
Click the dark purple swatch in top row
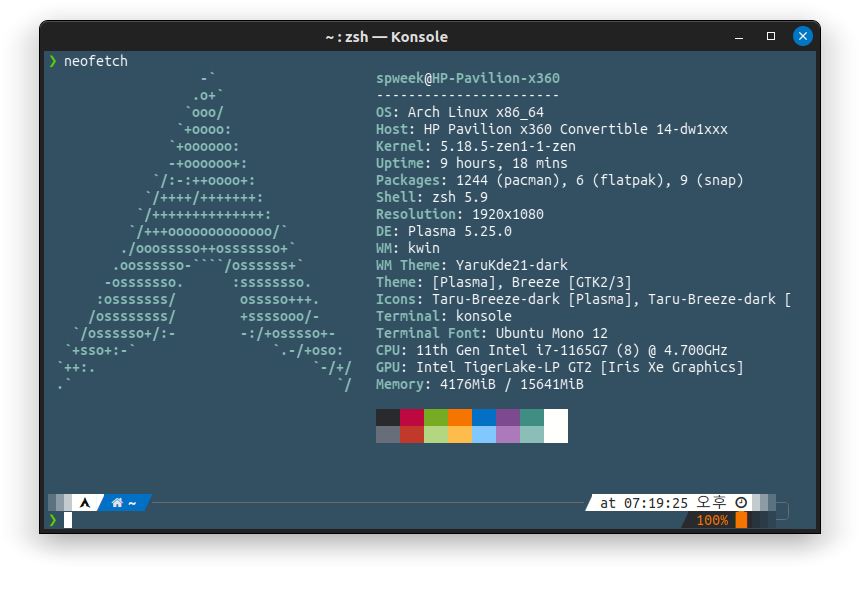pyautogui.click(x=508, y=417)
